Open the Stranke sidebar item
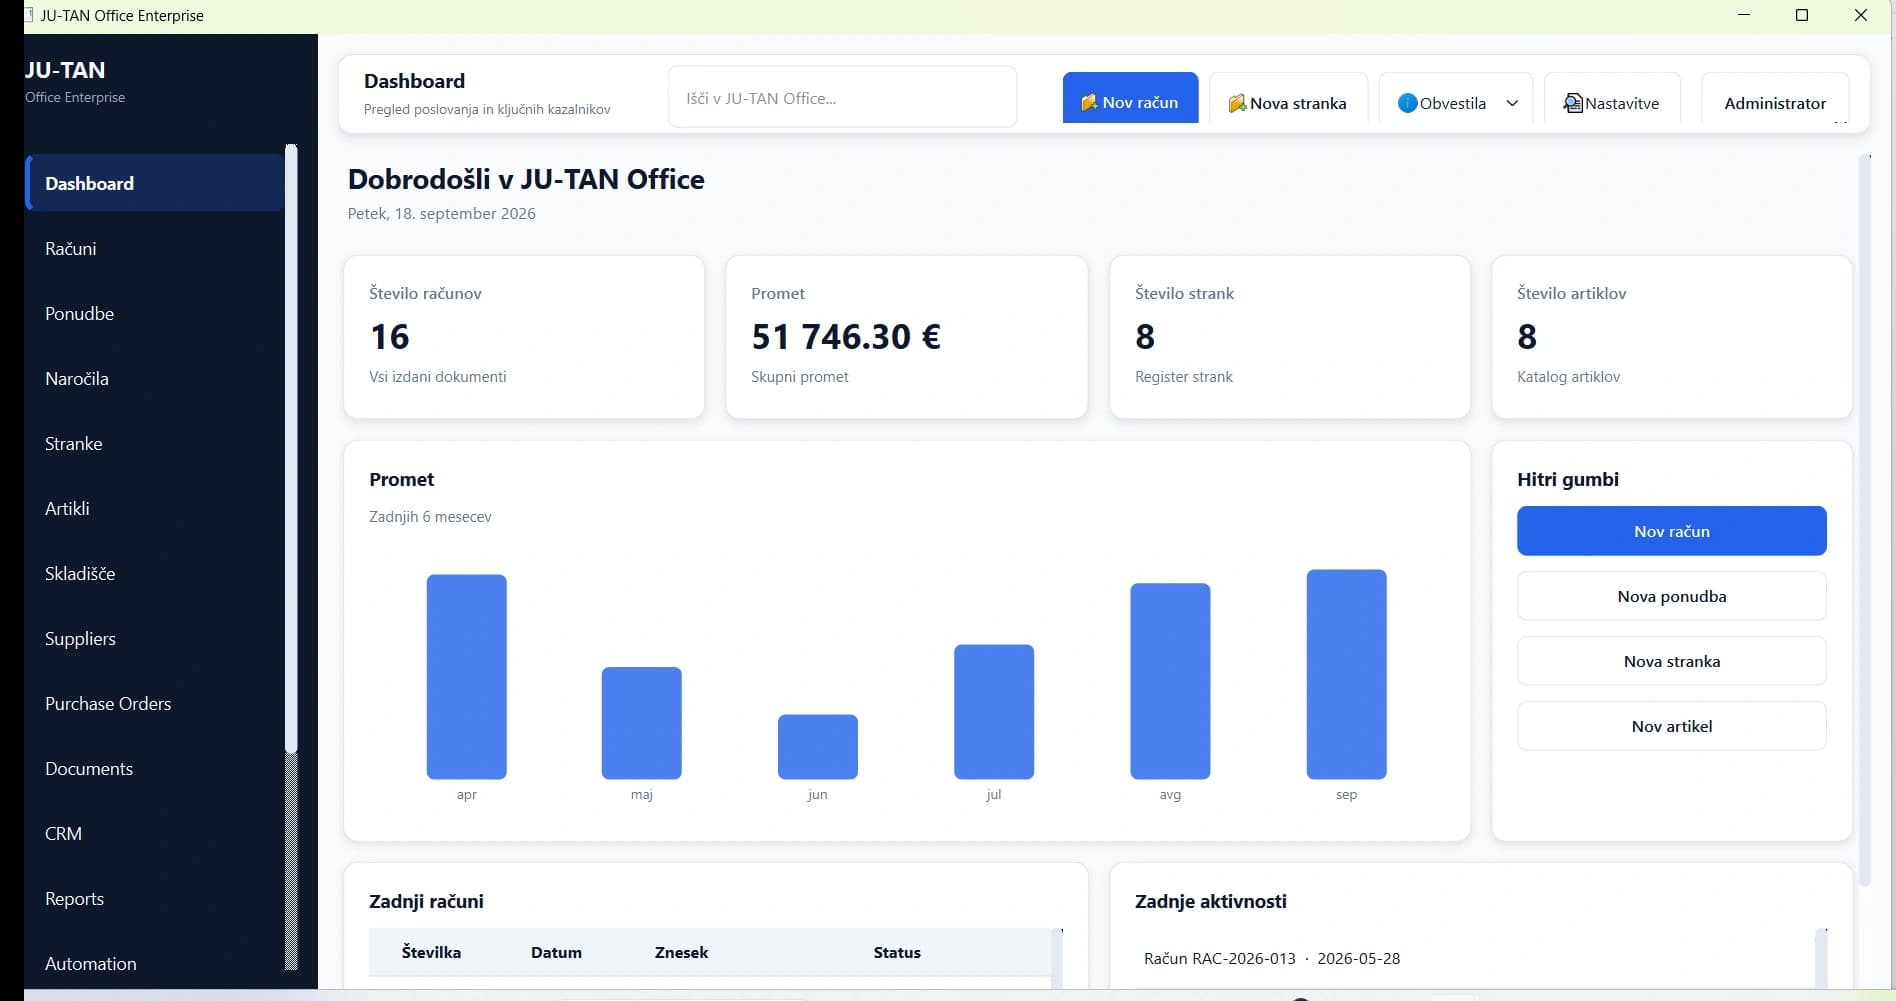The image size is (1896, 1001). tap(155, 443)
